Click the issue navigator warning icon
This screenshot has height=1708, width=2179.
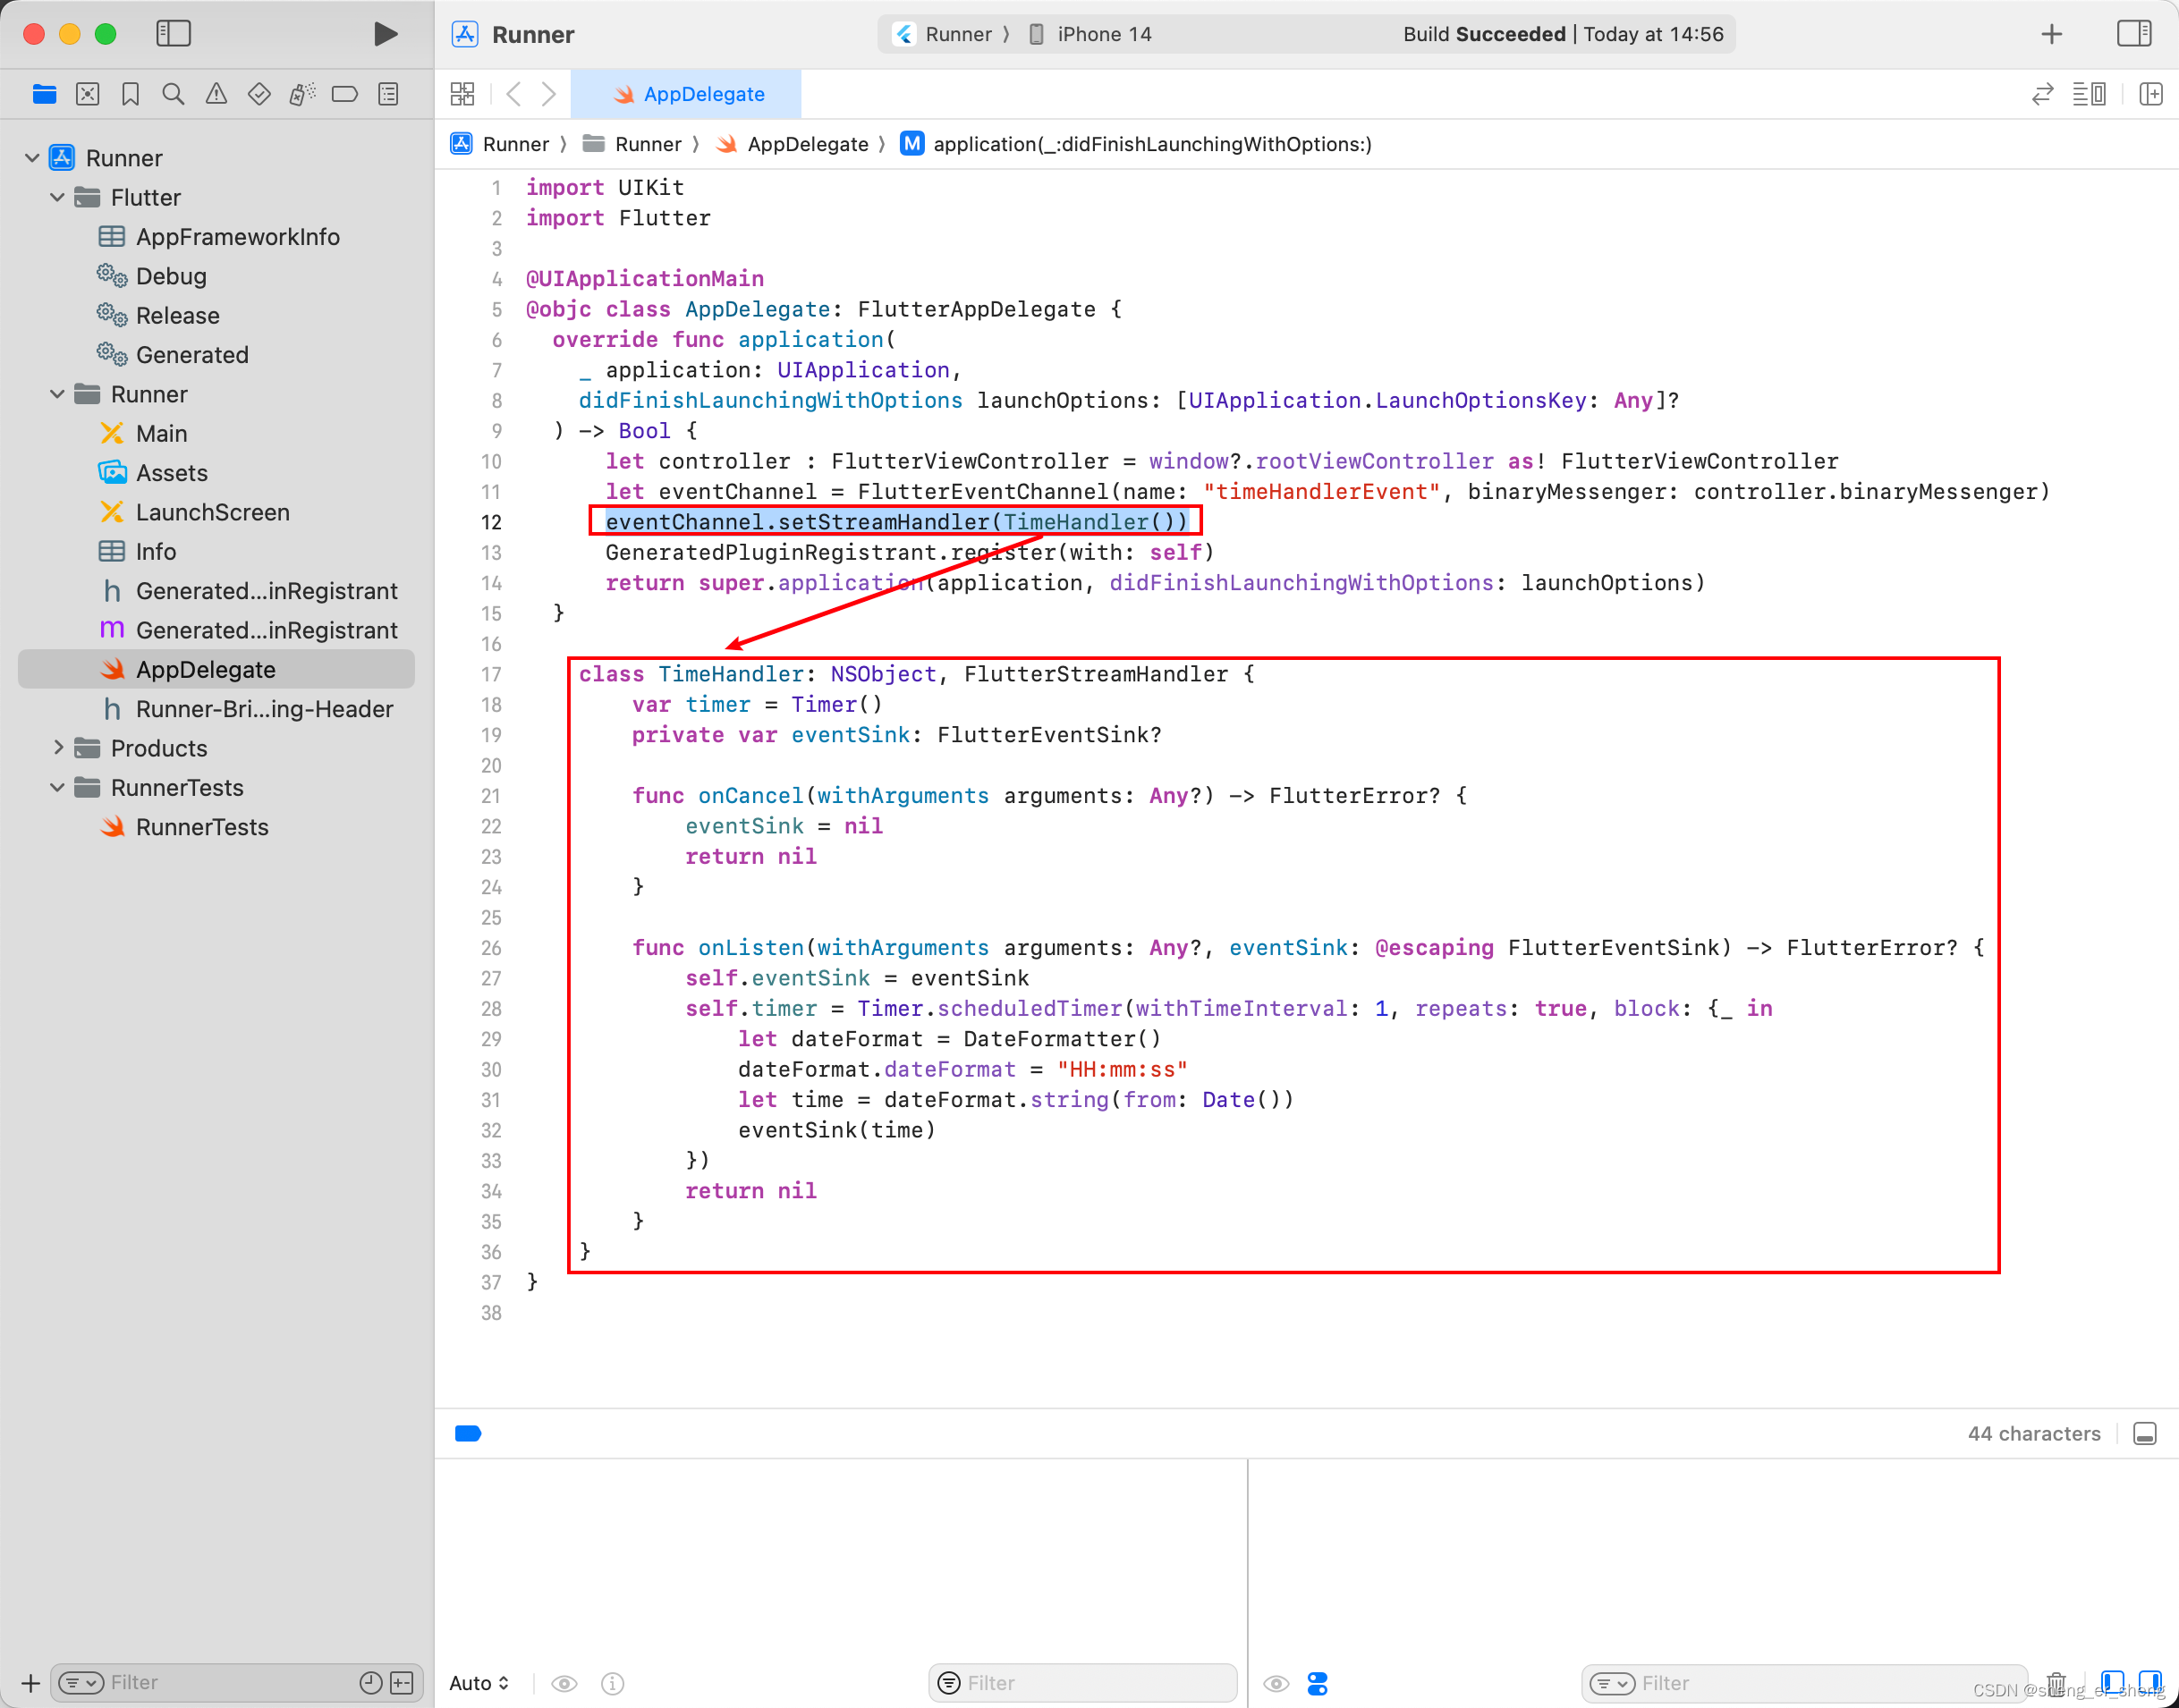[x=216, y=94]
